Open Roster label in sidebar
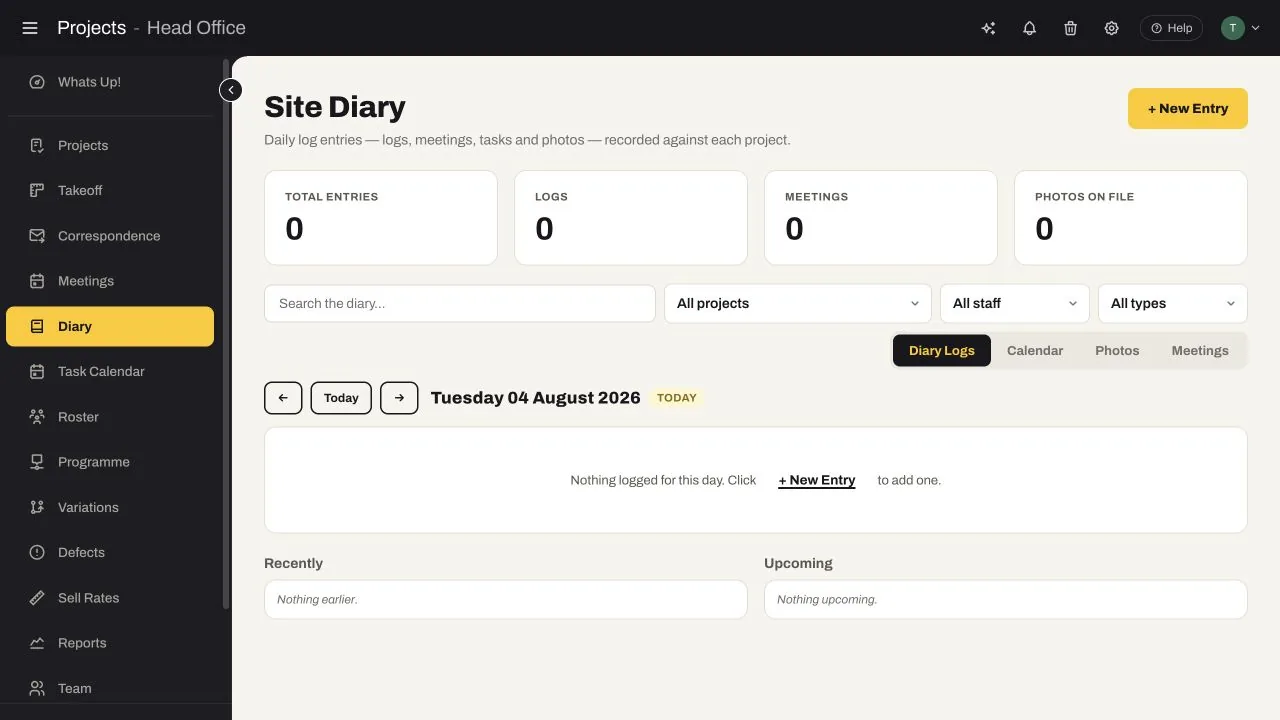This screenshot has height=720, width=1280. (x=78, y=417)
